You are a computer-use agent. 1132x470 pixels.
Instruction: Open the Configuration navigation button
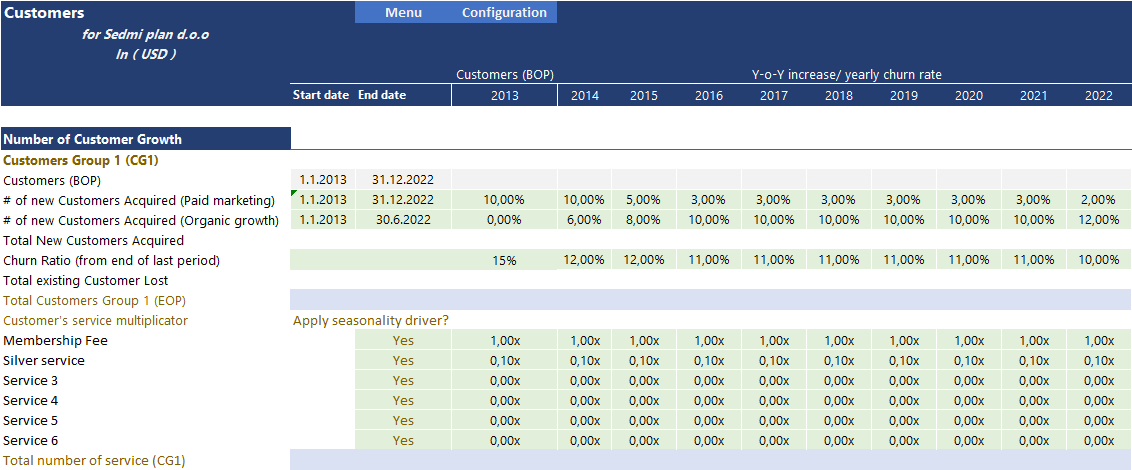(504, 13)
